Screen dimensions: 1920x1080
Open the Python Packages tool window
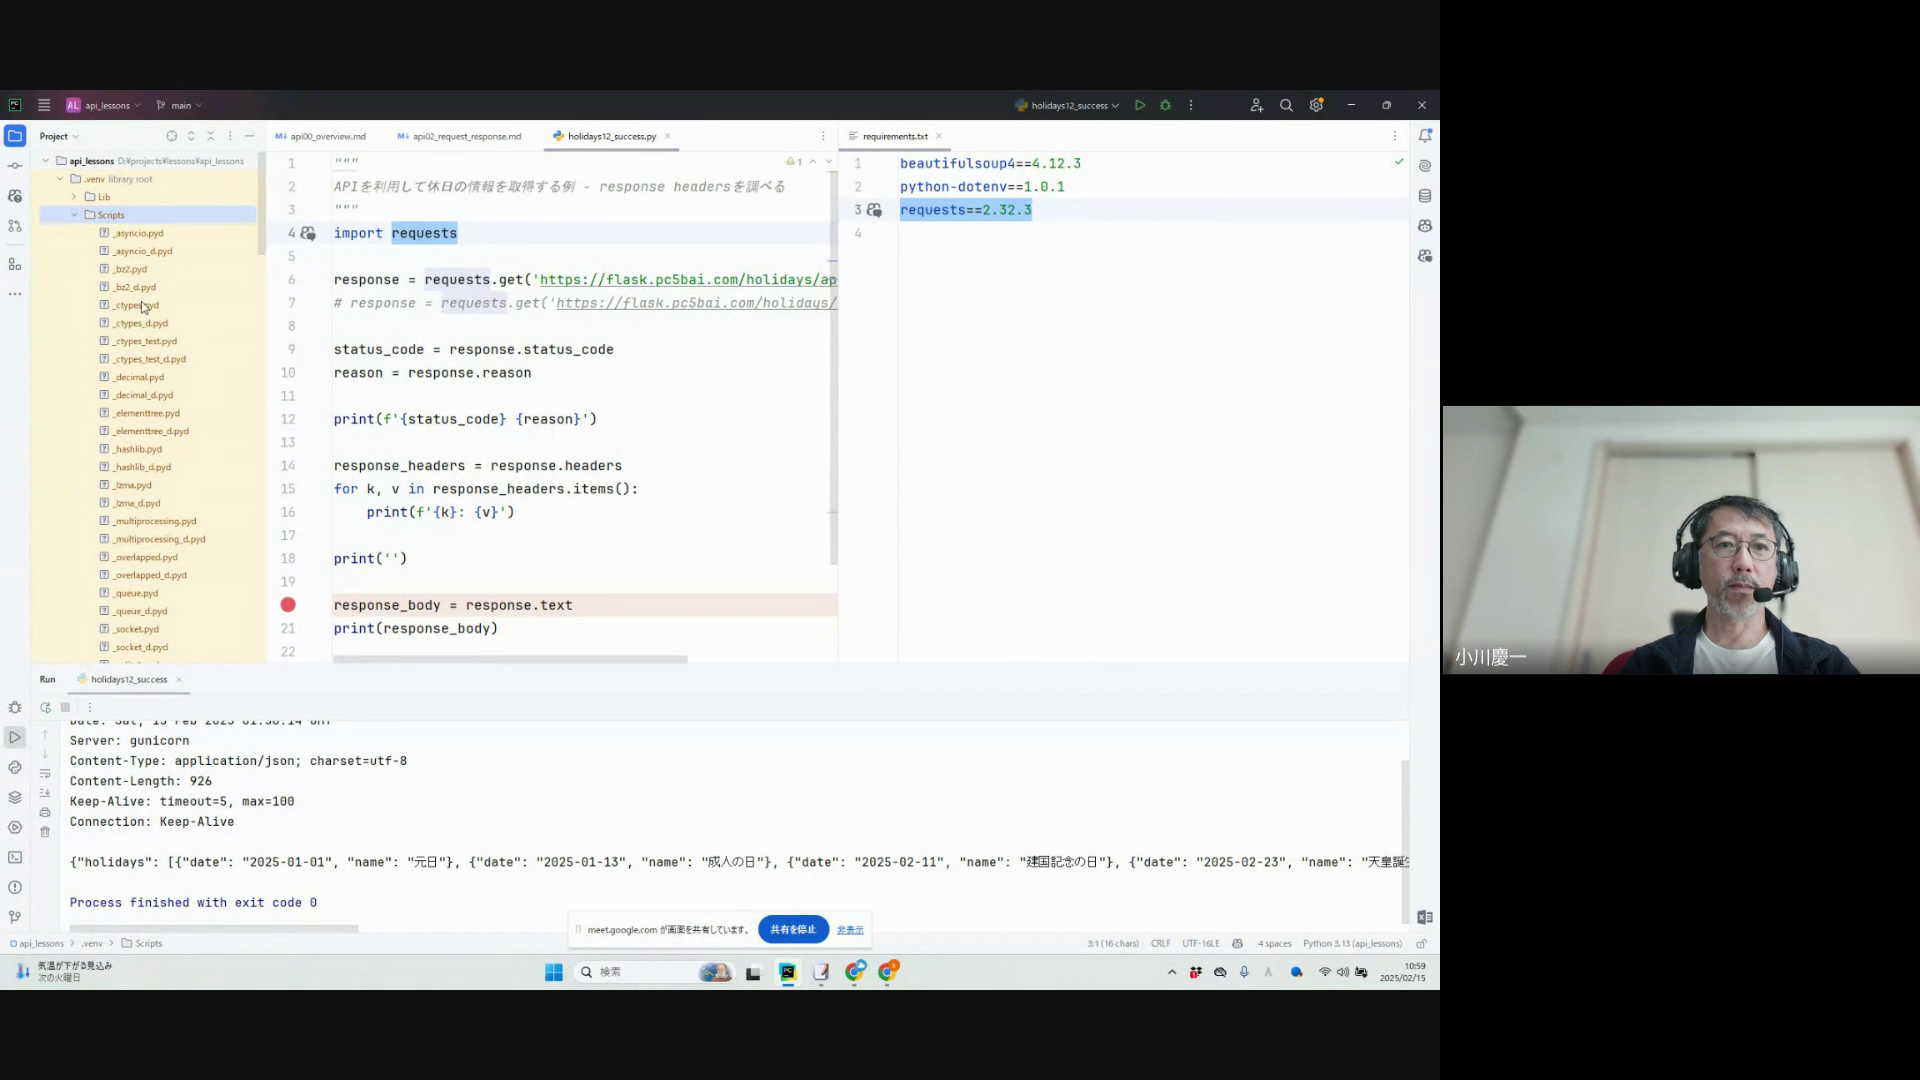tap(15, 797)
